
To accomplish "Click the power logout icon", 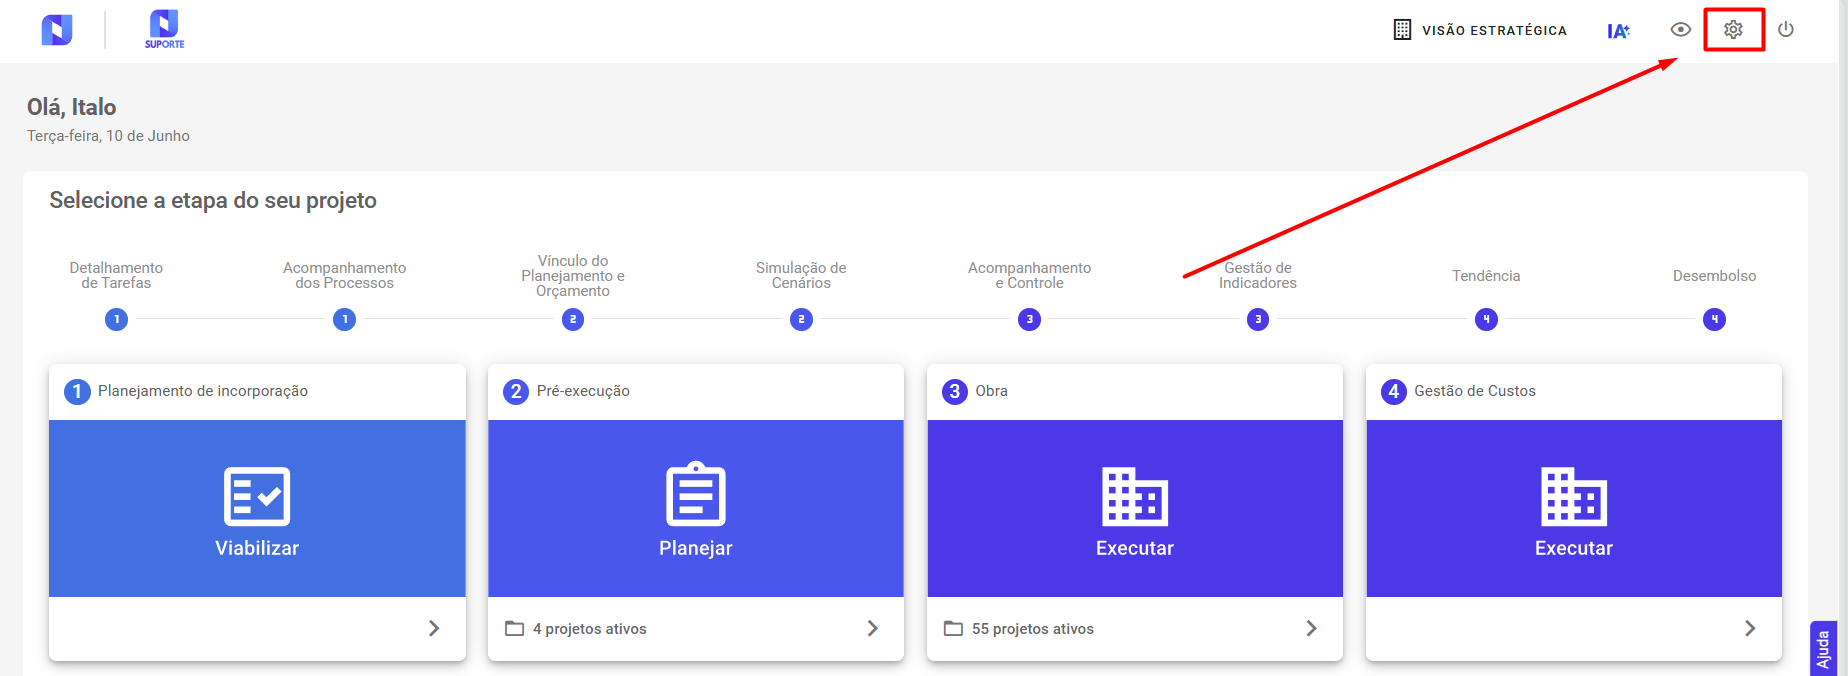I will click(1786, 29).
